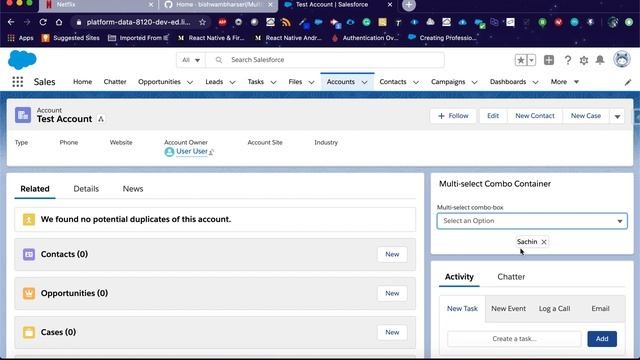Click the Salesforce cloud logo

click(22, 60)
